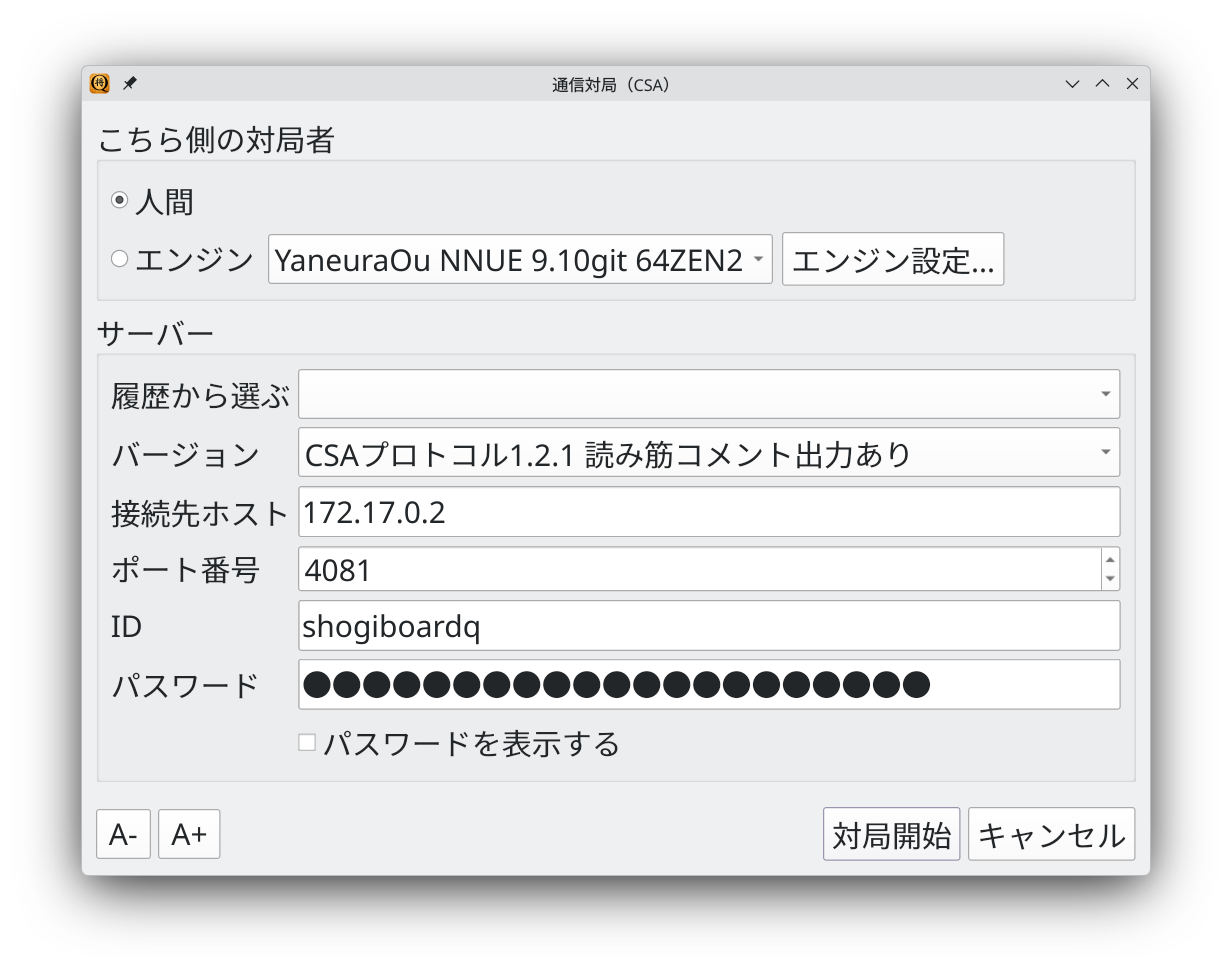Click the dropdown arrow on 履歴から選ぶ field
The image size is (1231, 972).
(1106, 394)
